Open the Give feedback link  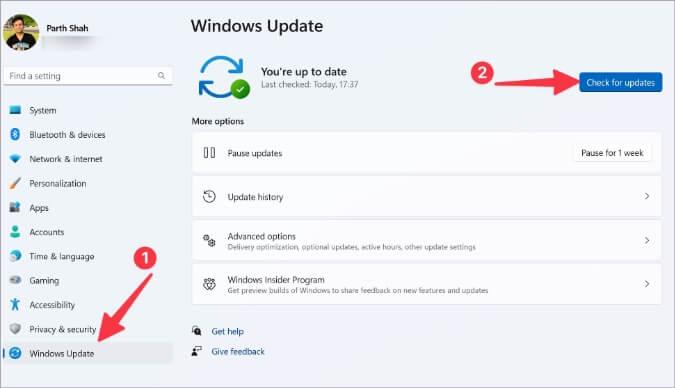[238, 351]
